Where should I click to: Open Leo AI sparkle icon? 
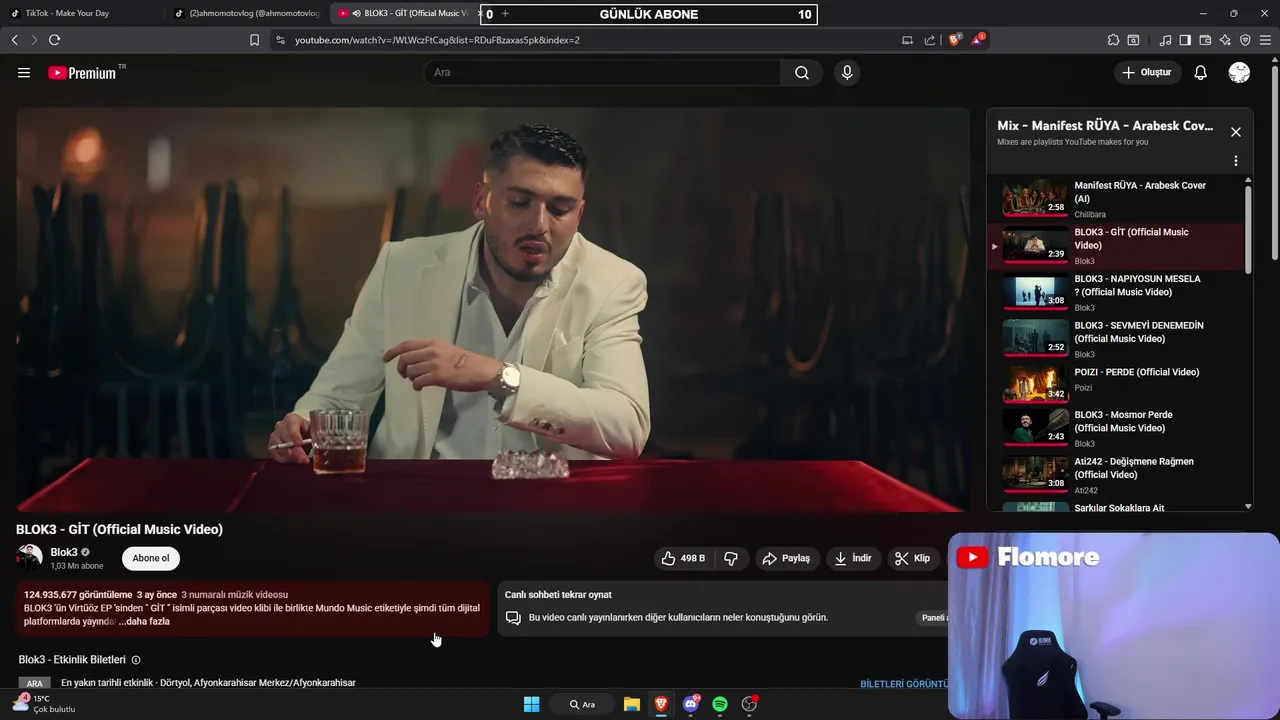1225,40
